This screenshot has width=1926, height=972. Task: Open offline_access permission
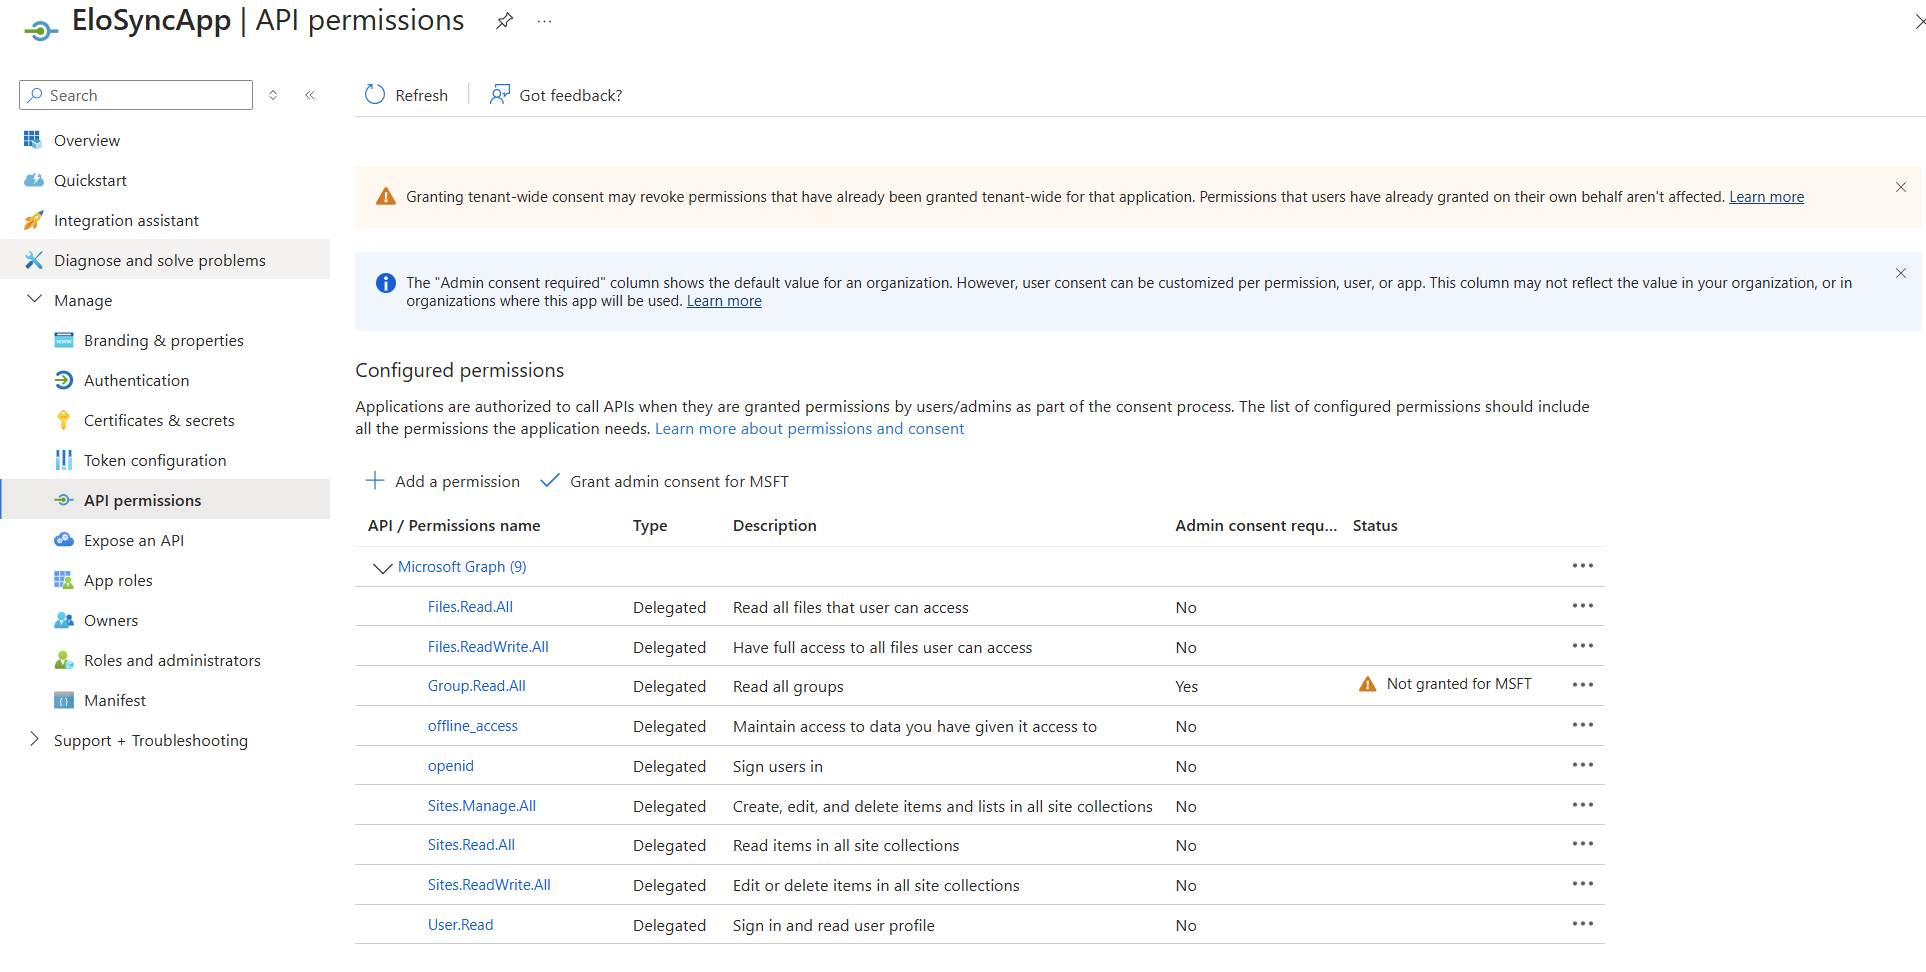coord(473,726)
